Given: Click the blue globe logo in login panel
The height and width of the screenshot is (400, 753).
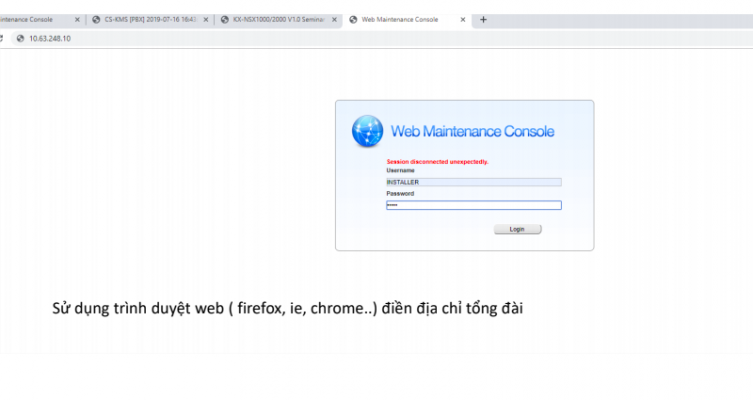Looking at the screenshot, I should pos(367,131).
